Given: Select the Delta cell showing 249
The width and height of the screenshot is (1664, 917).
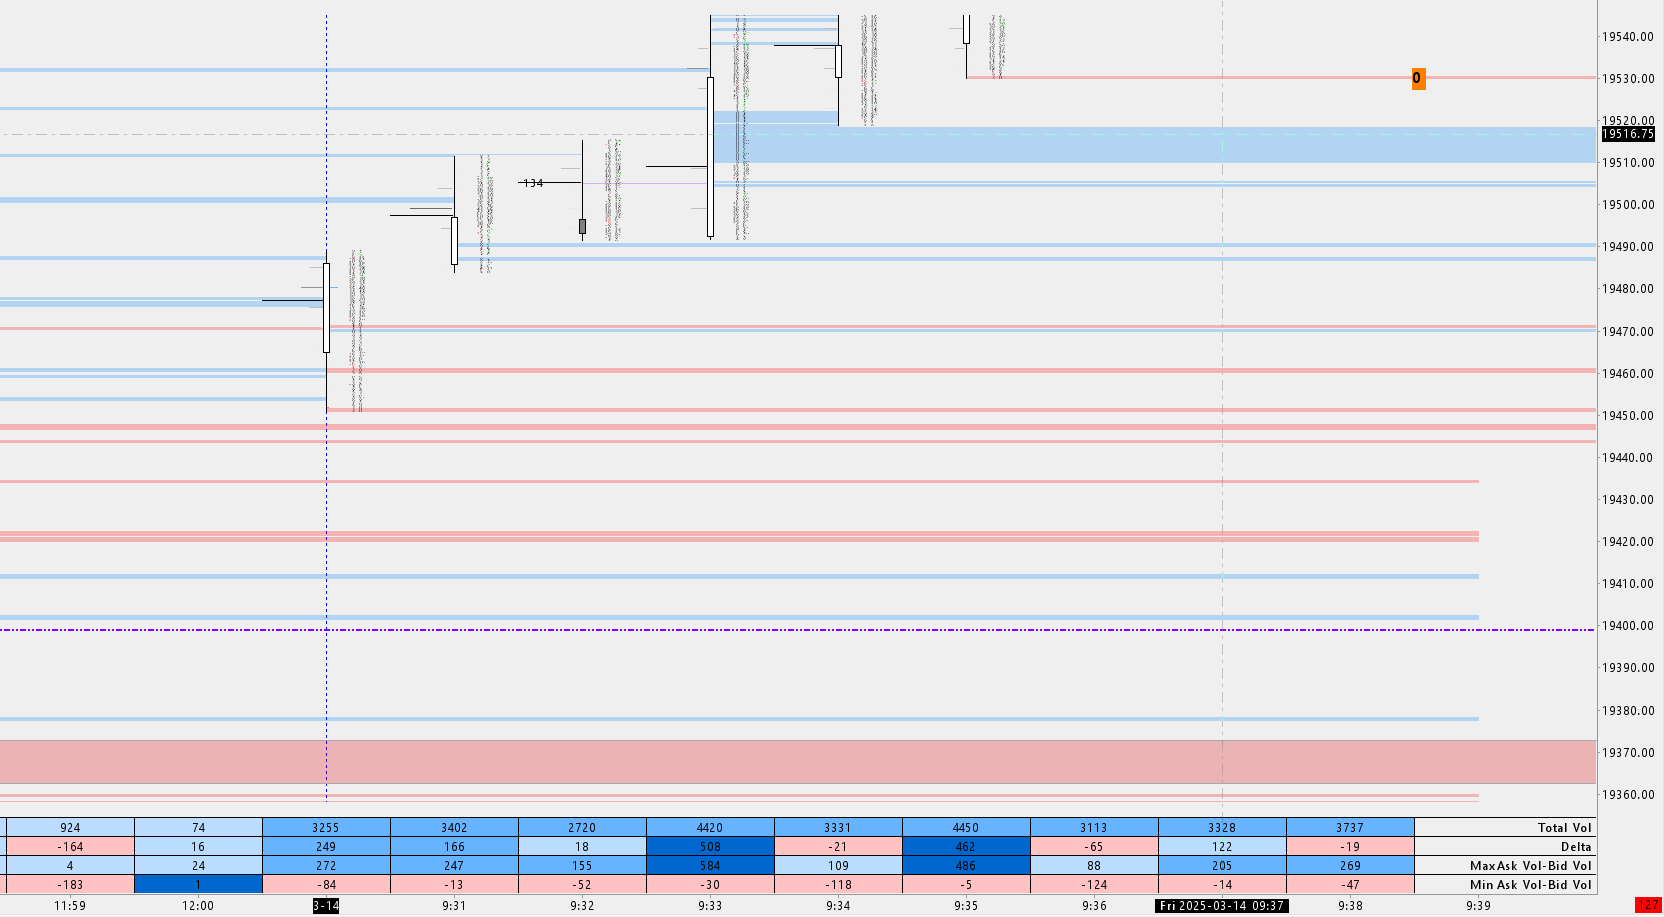Looking at the screenshot, I should [x=326, y=846].
